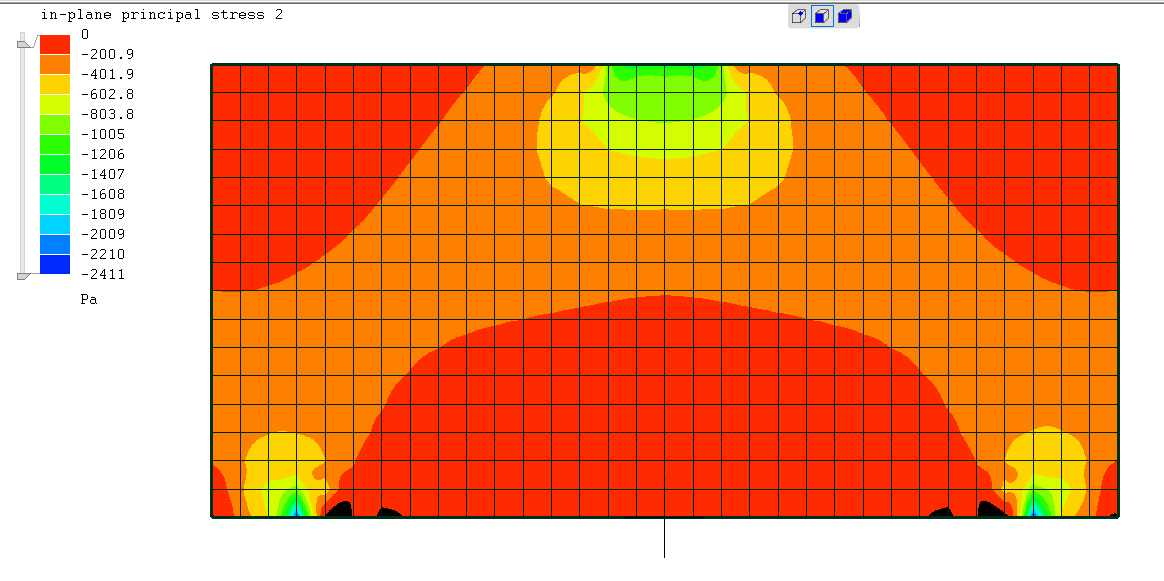The width and height of the screenshot is (1164, 581).
Task: Click the Pa unit label
Action: (x=89, y=300)
